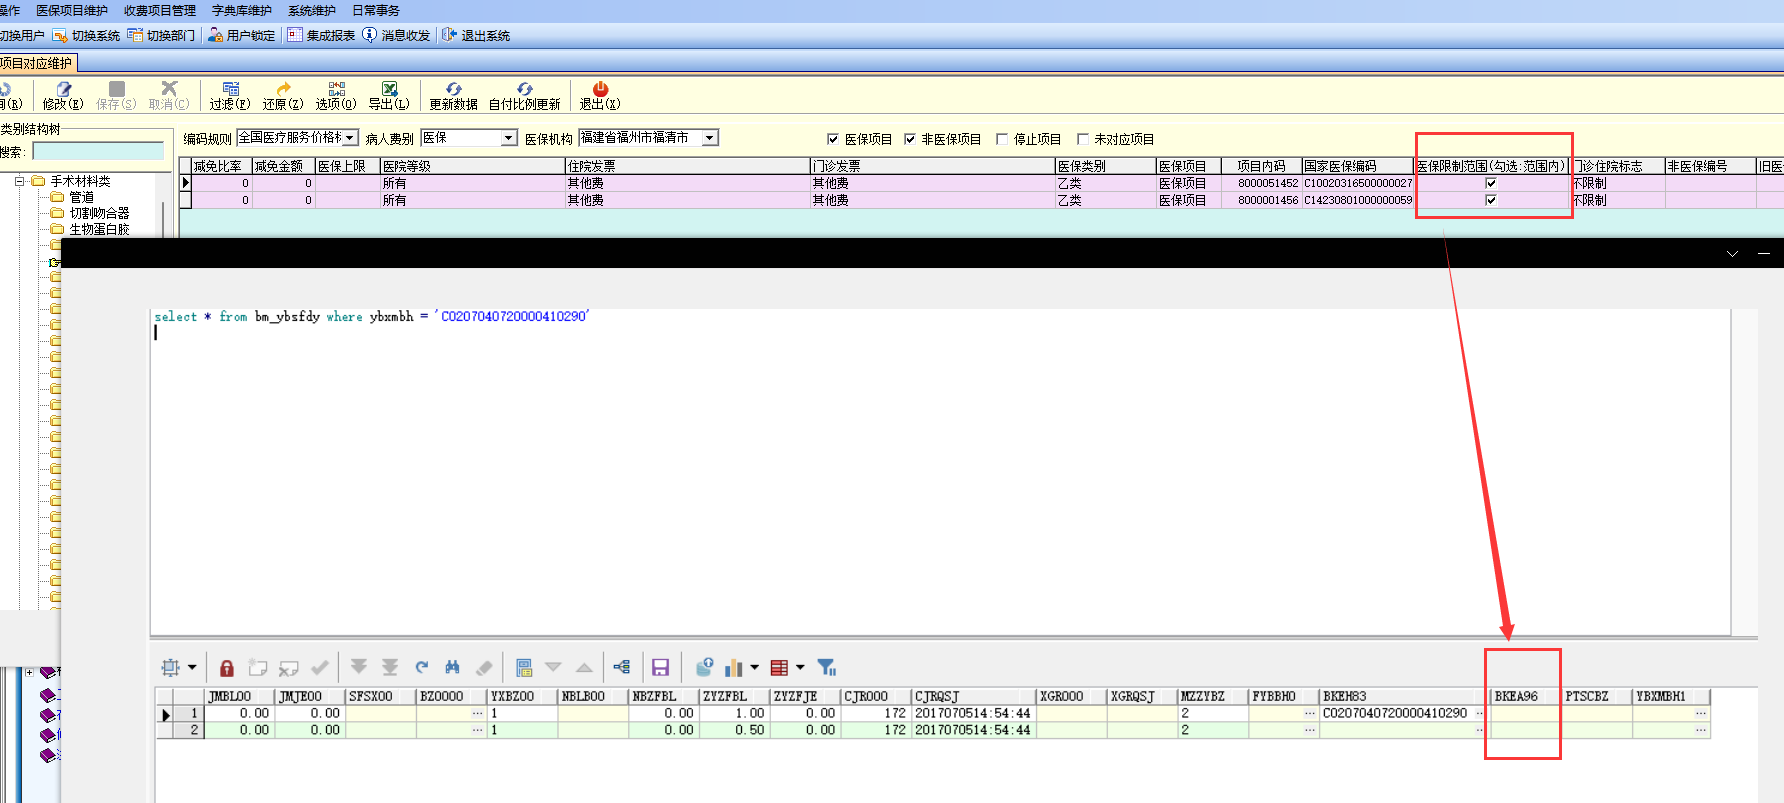This screenshot has height=803, width=1784.
Task: Open the bar chart dropdown arrow
Action: tap(754, 667)
